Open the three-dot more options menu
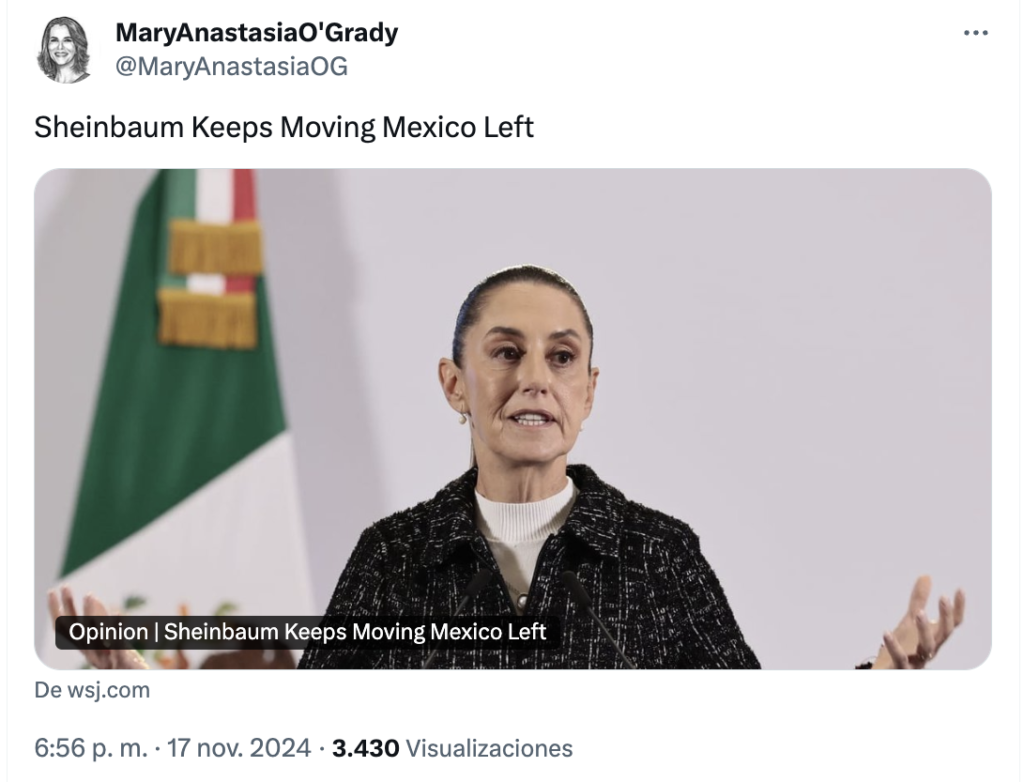This screenshot has width=1024, height=782. tap(976, 33)
